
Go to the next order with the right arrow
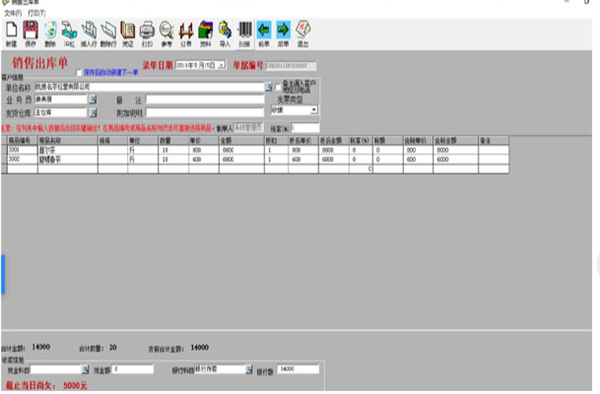coord(283,34)
